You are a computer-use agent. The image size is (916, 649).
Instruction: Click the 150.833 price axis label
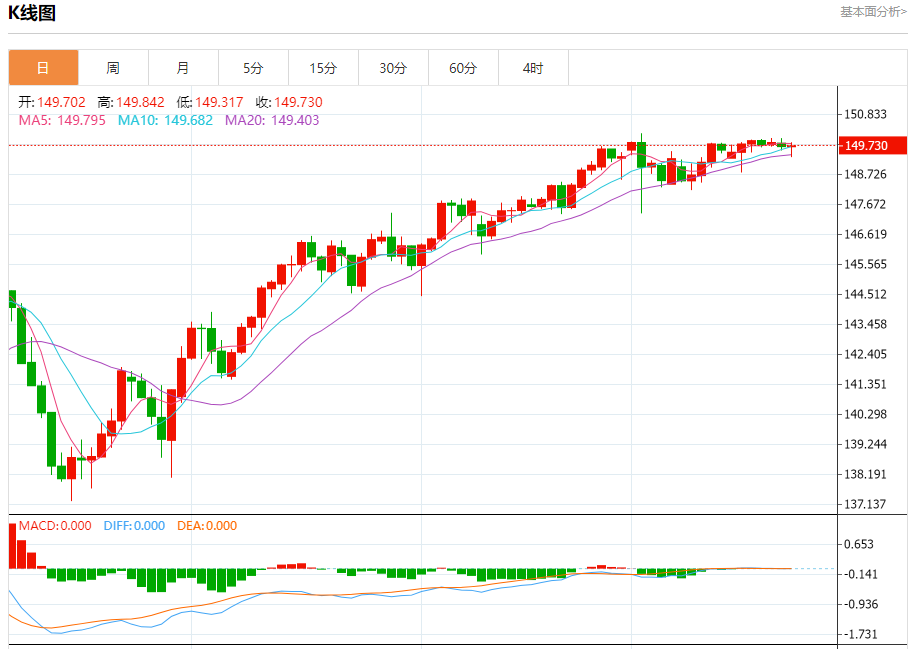(865, 114)
